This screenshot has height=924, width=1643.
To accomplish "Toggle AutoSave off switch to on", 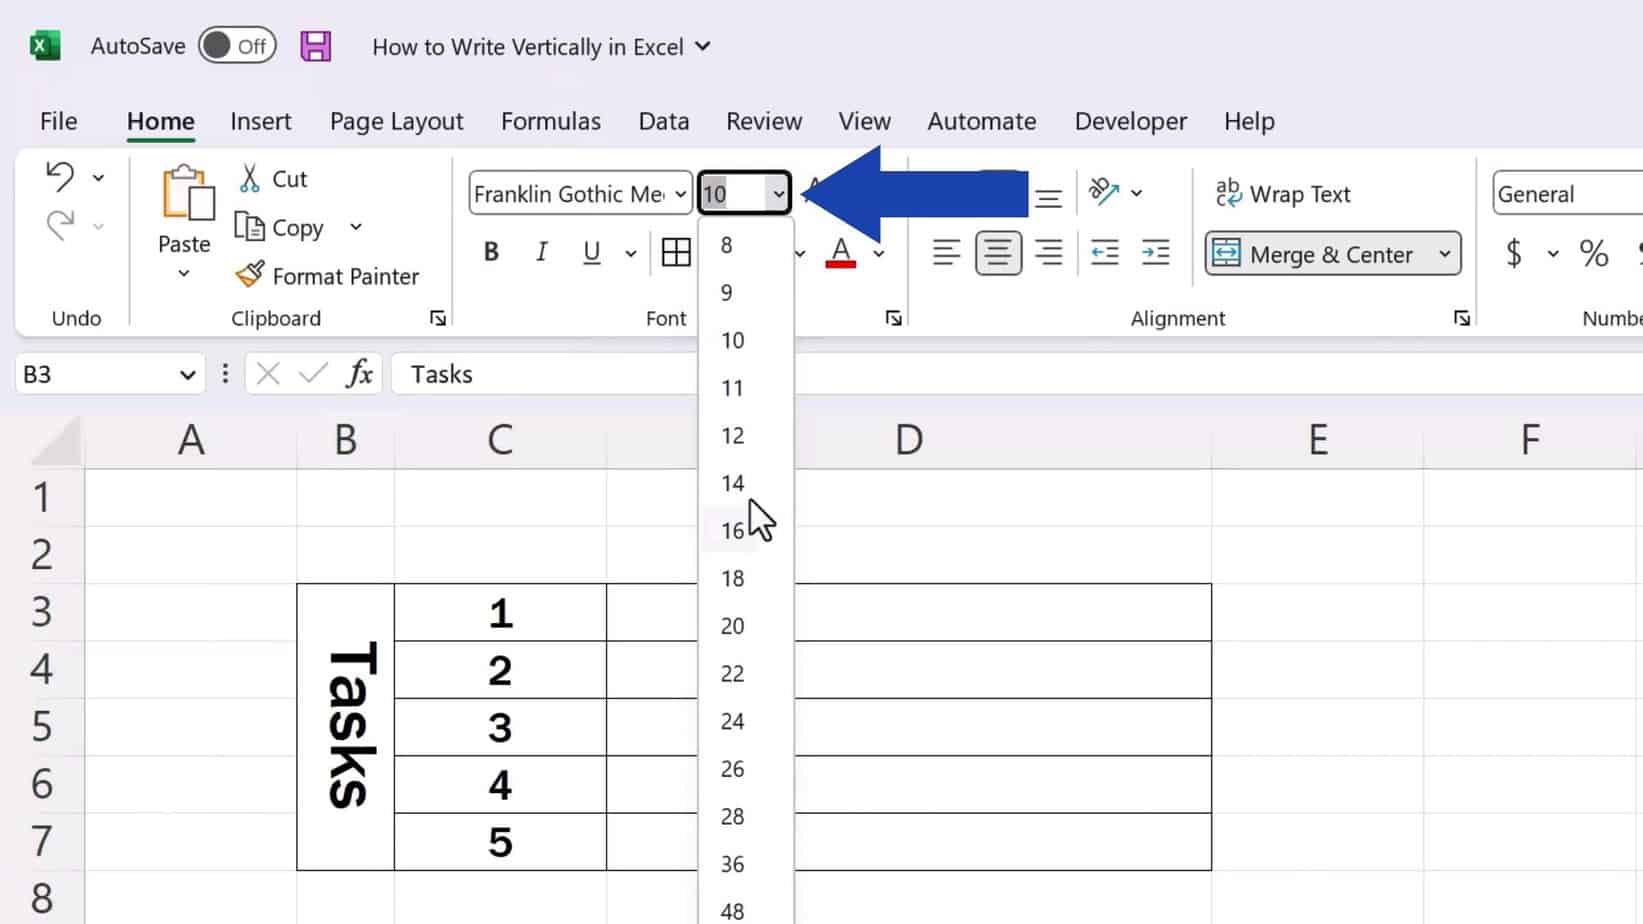I will tap(237, 45).
